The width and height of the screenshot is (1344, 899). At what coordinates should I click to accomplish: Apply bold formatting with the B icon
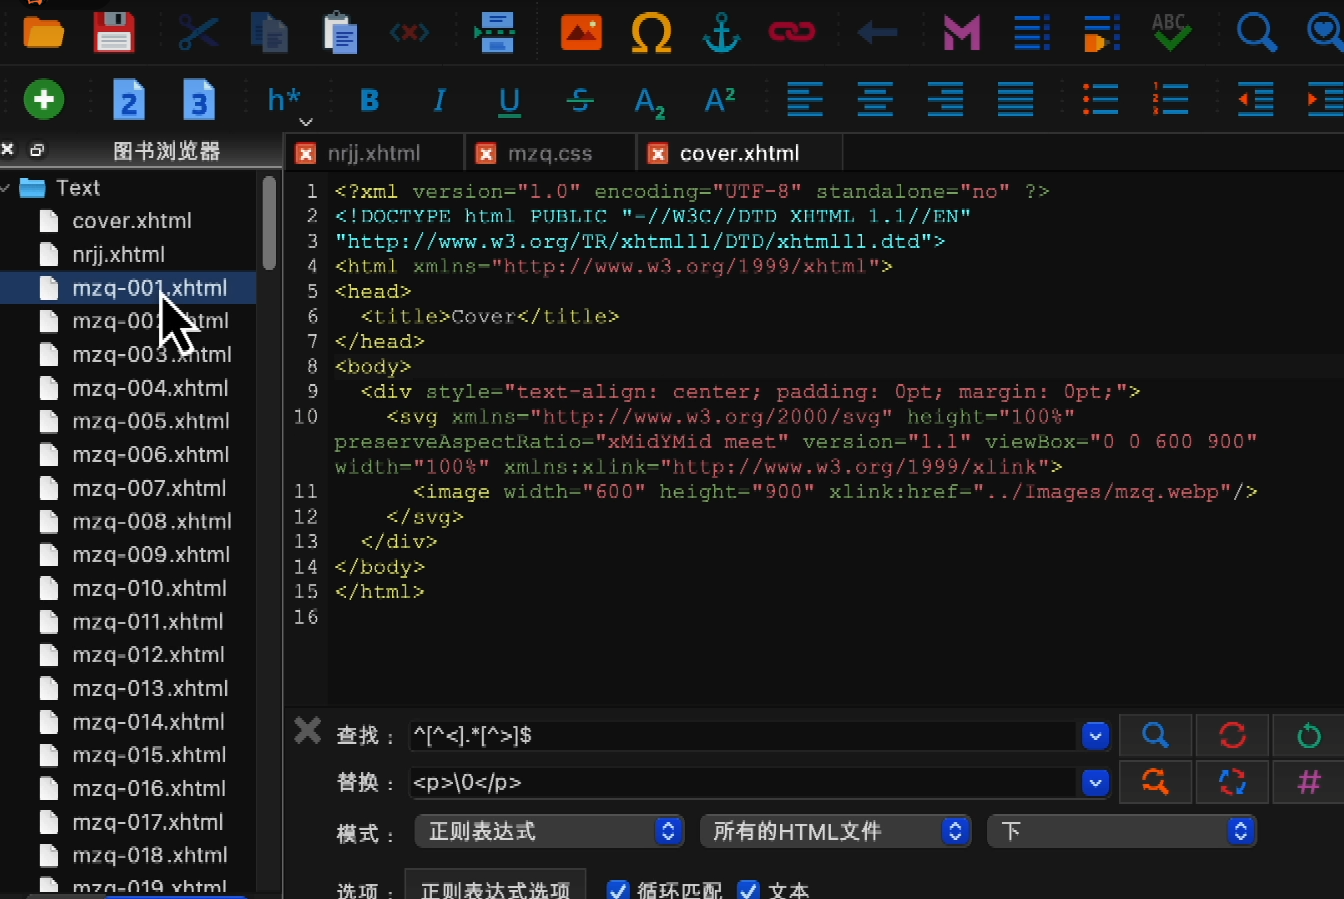369,100
